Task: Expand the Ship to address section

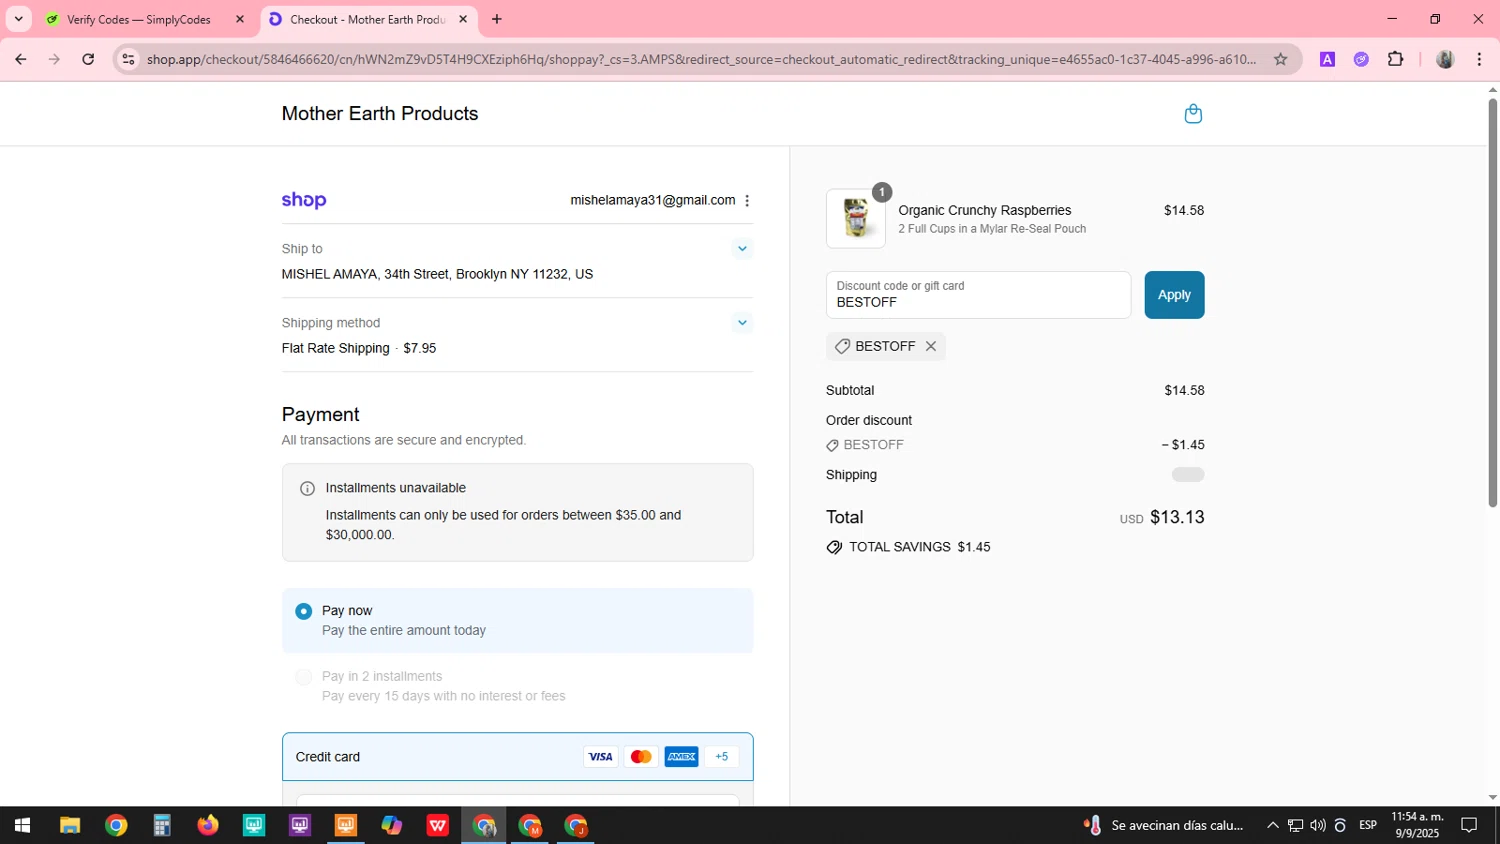Action: click(x=742, y=249)
